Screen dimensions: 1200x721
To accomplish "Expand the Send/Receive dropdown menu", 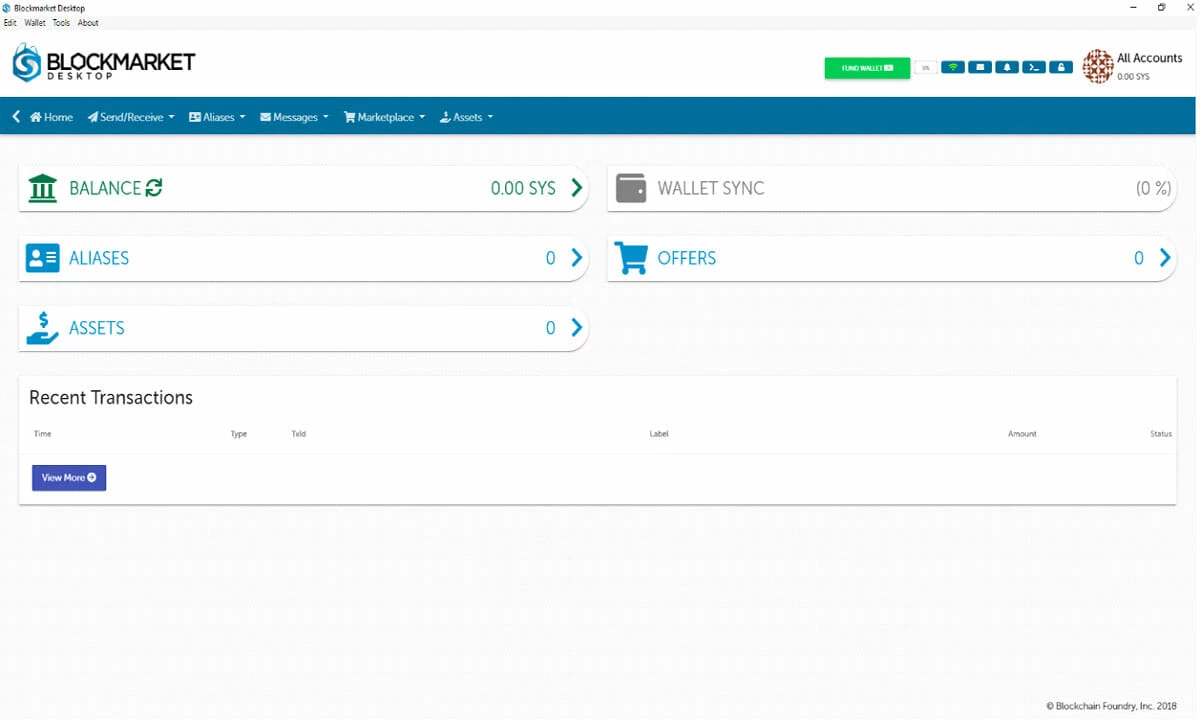I will pos(131,117).
